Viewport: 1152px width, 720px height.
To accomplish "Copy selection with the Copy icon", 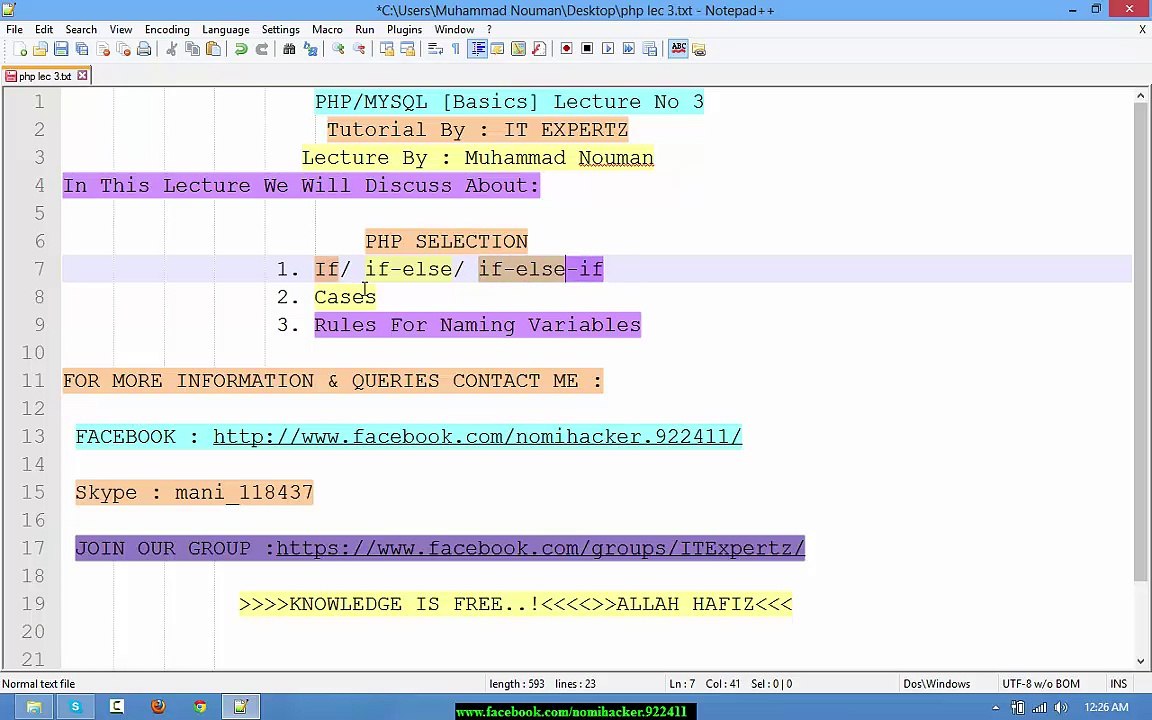I will pos(192,49).
